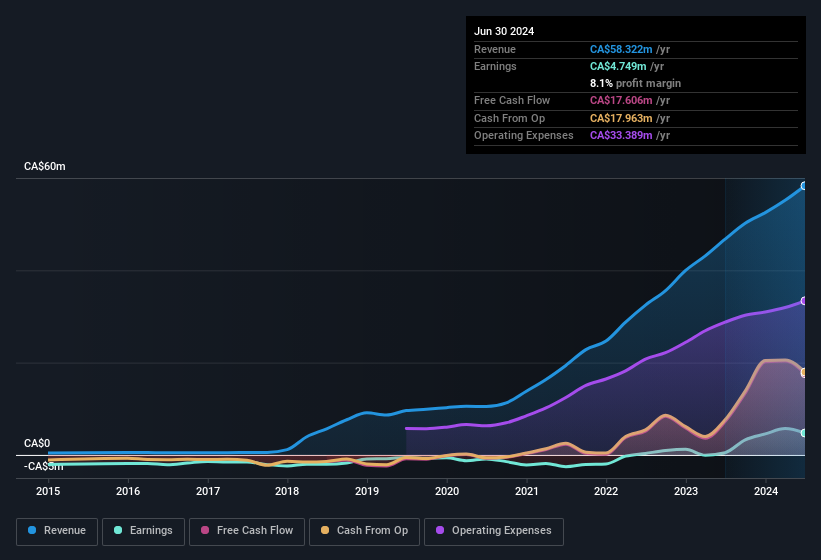Click the Operating Expenses label in tooltip
821x560 pixels.
pyautogui.click(x=524, y=135)
